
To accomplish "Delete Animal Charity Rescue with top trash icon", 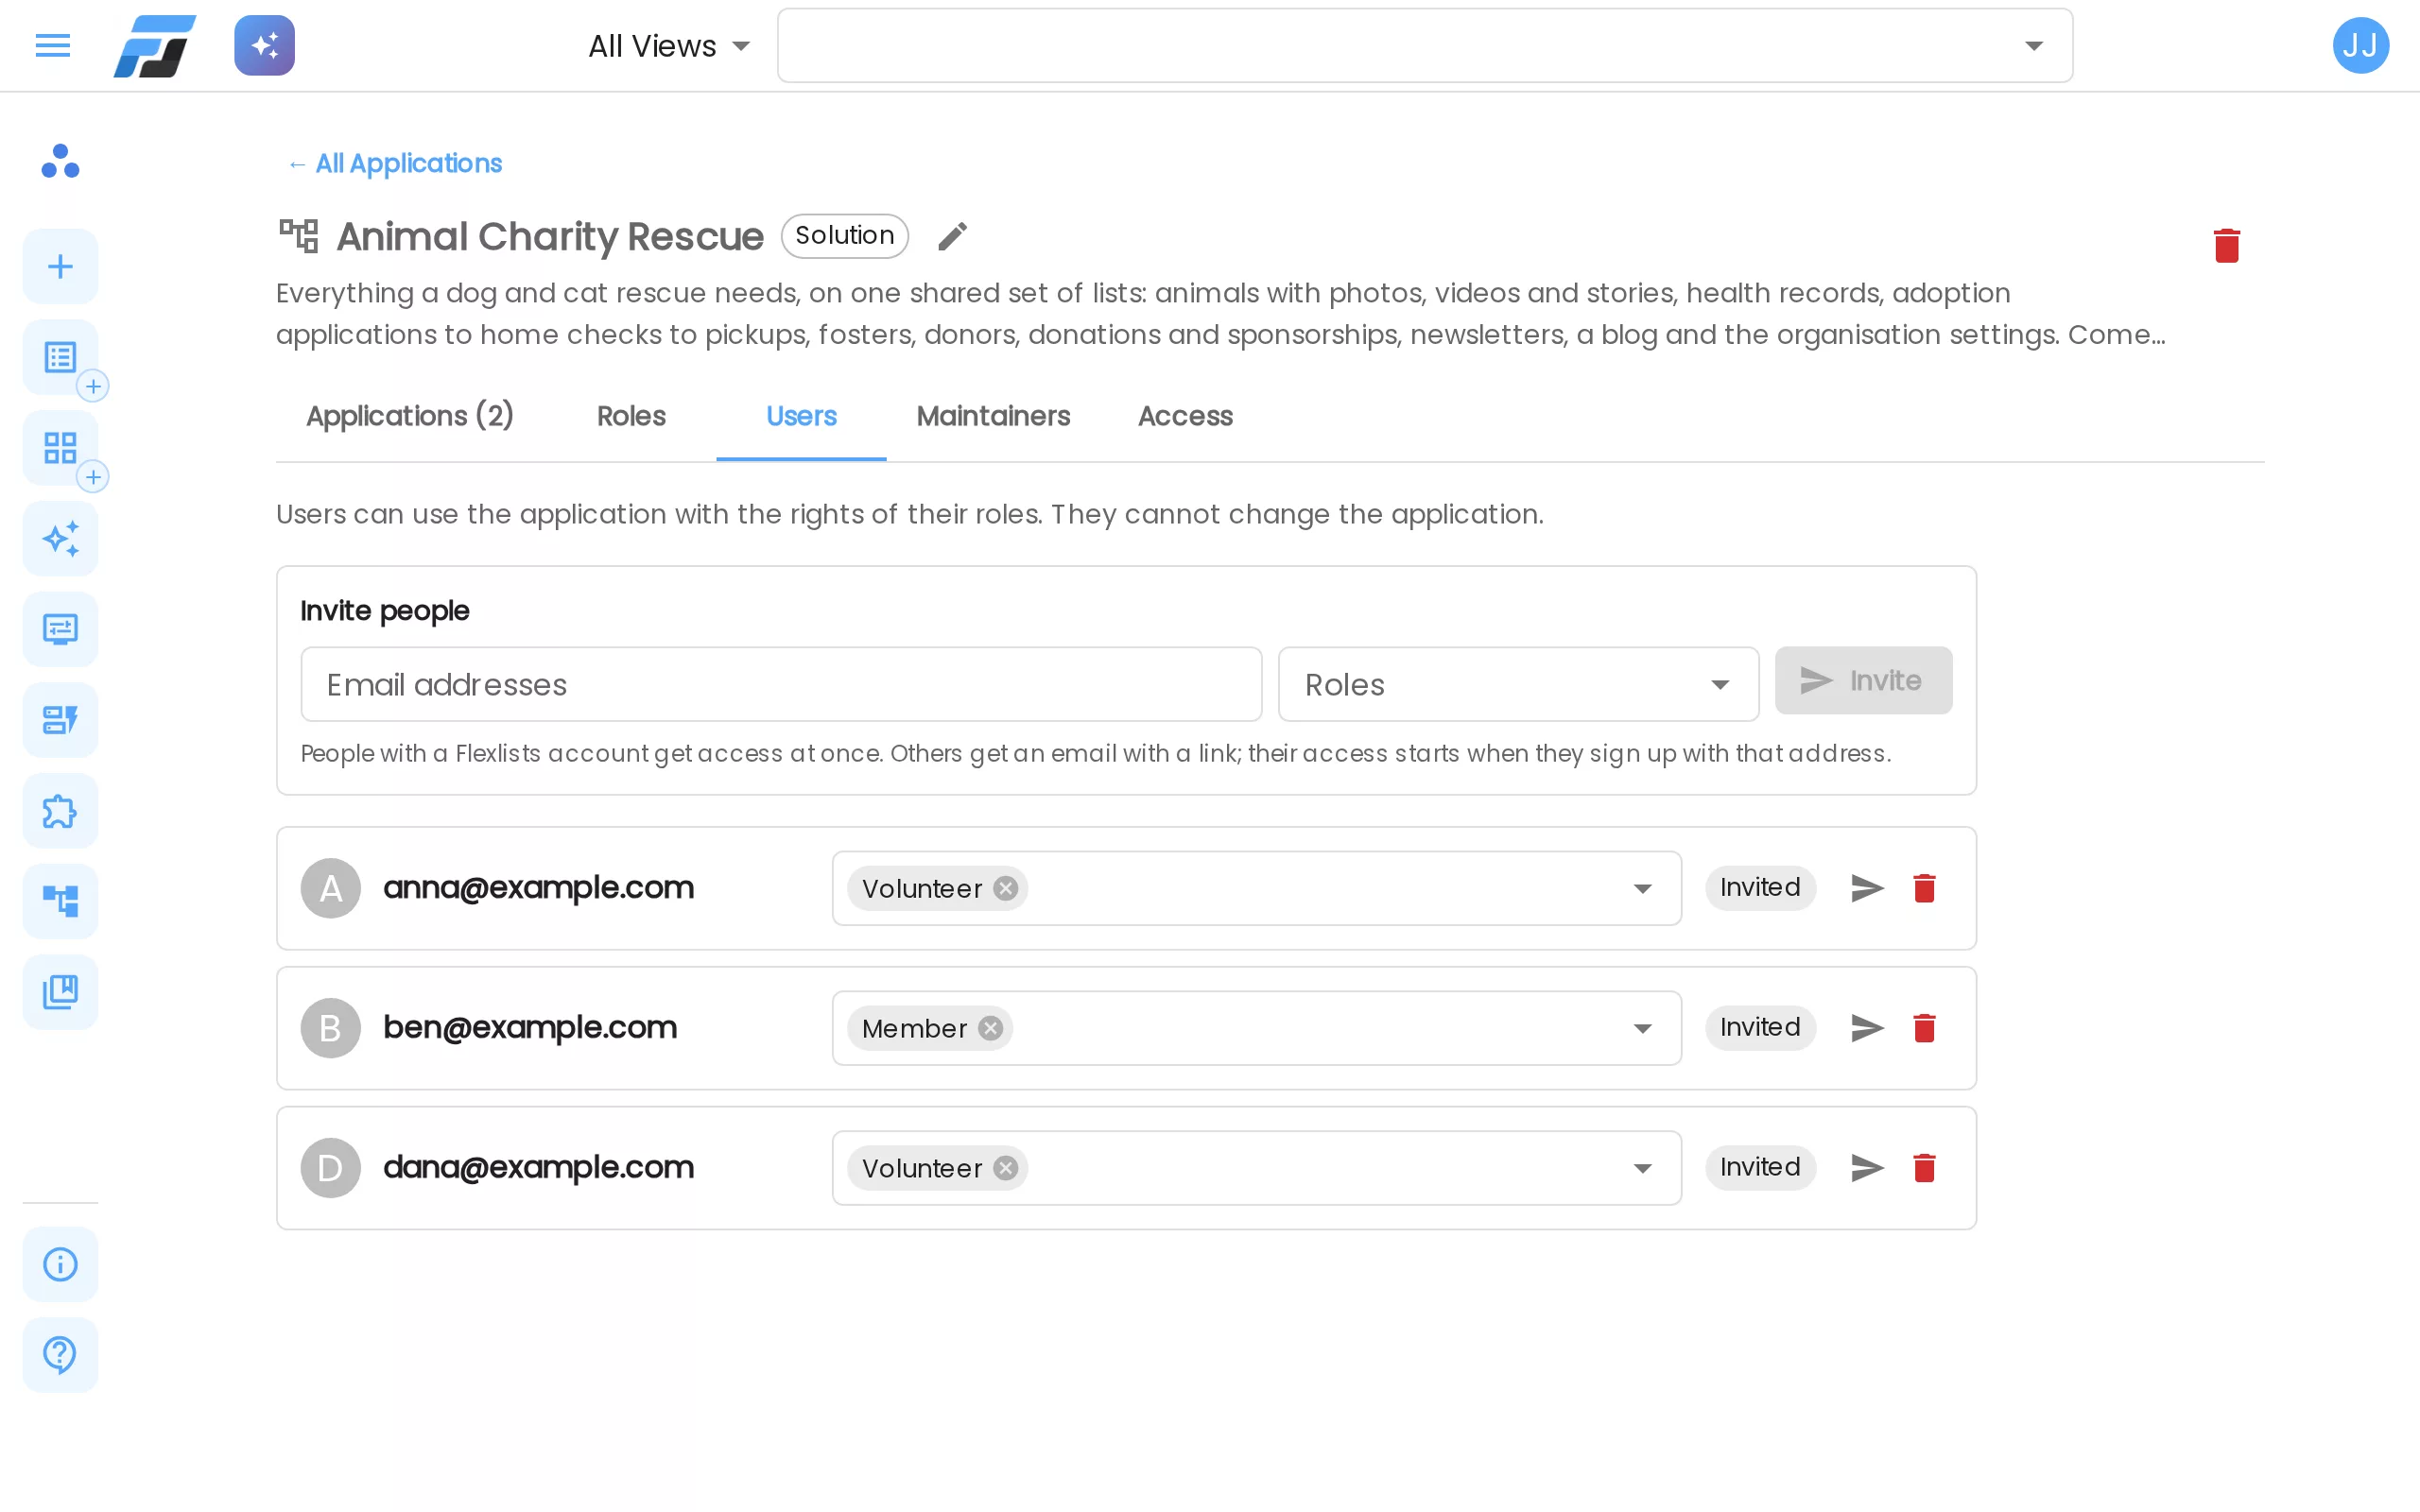I will click(x=2226, y=245).
